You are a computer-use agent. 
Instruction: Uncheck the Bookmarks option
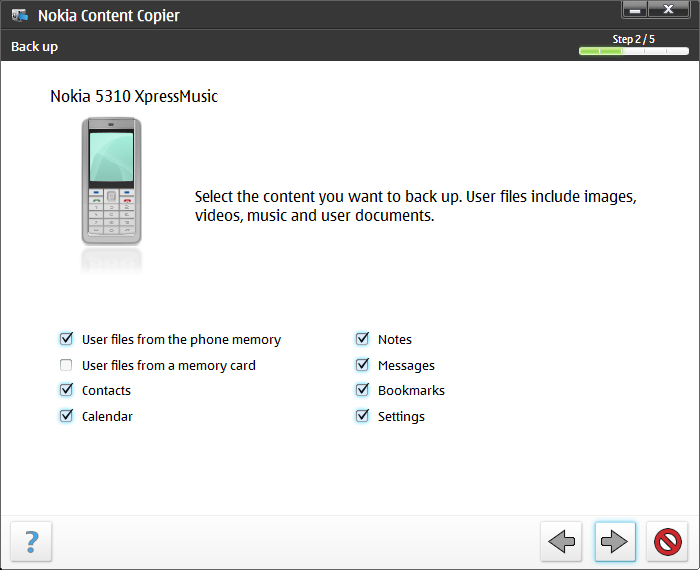[362, 390]
